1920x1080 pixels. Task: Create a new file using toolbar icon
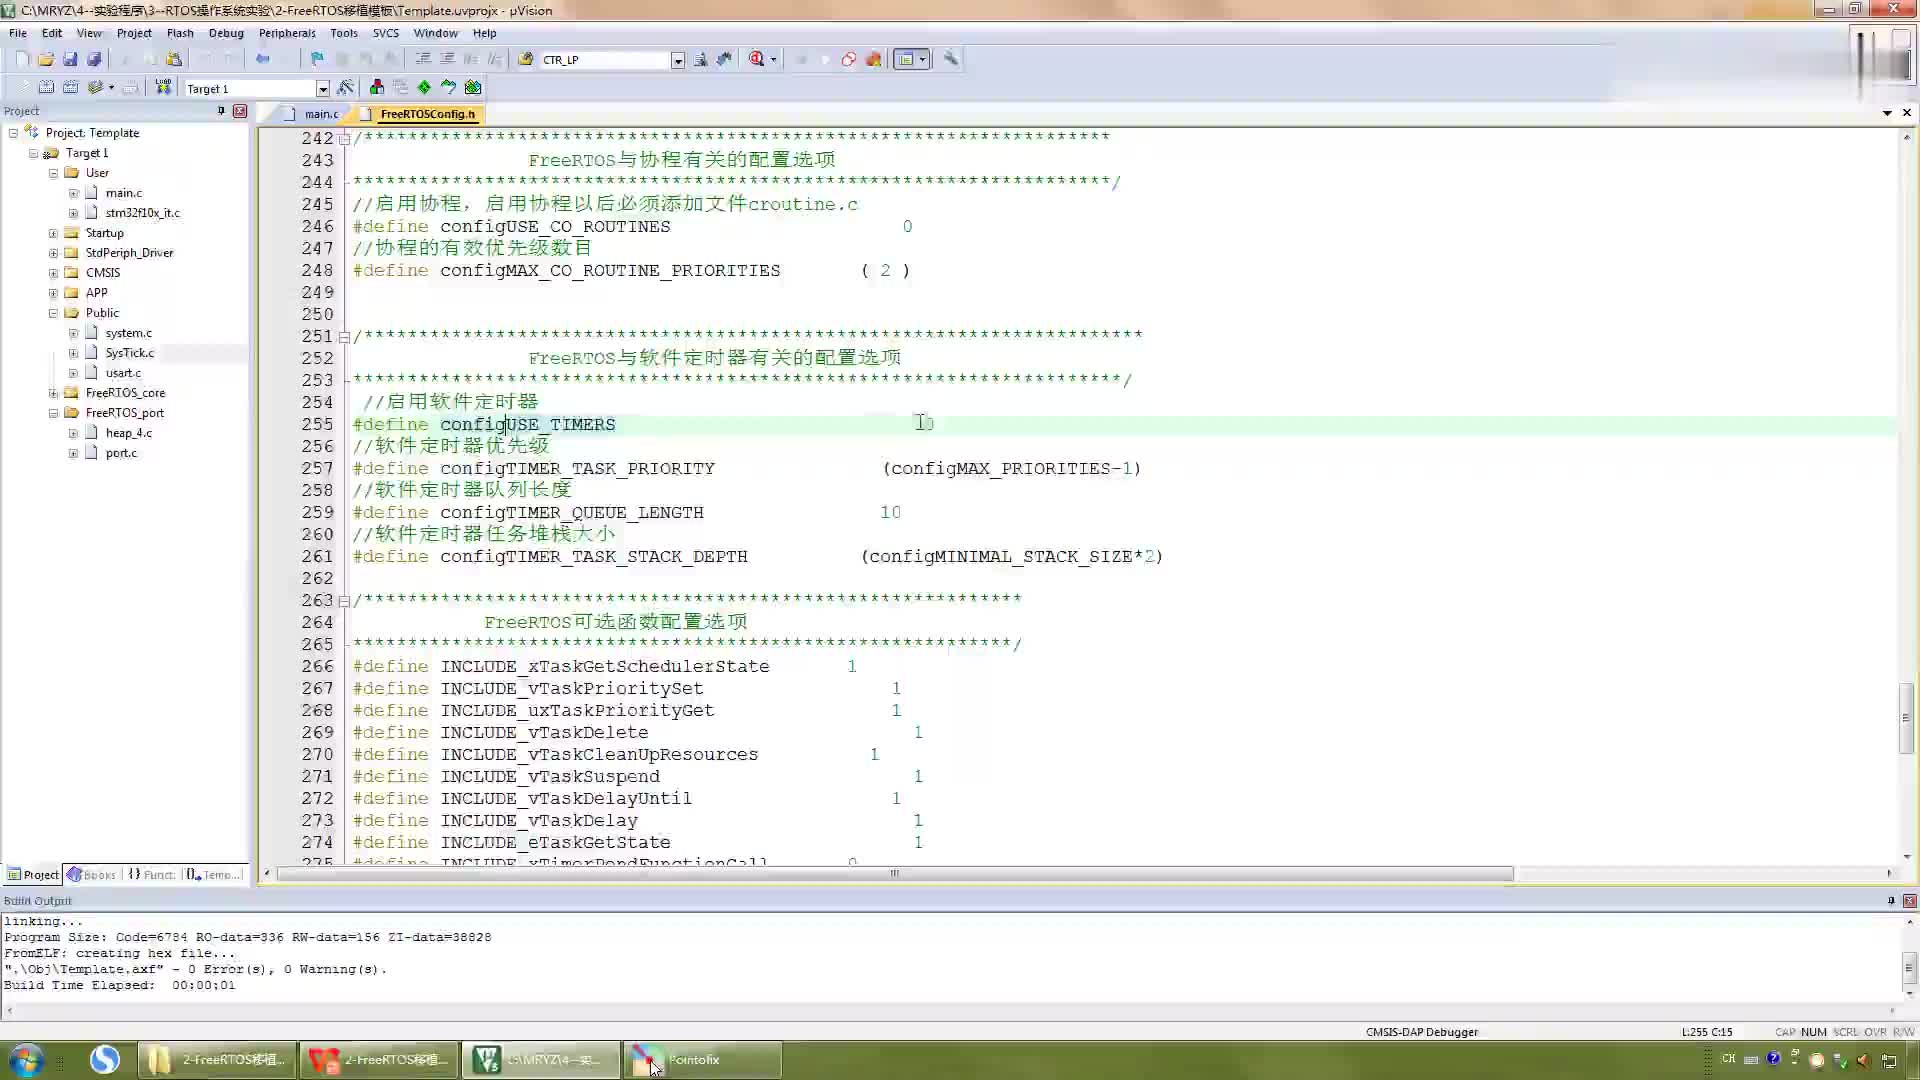(22, 60)
